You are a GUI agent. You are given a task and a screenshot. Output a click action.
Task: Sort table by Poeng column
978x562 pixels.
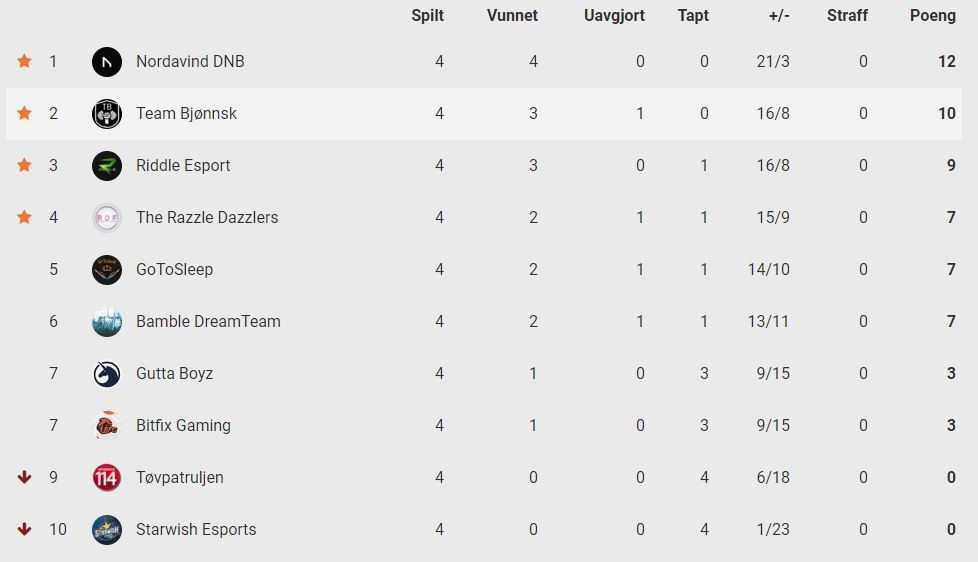click(x=932, y=16)
